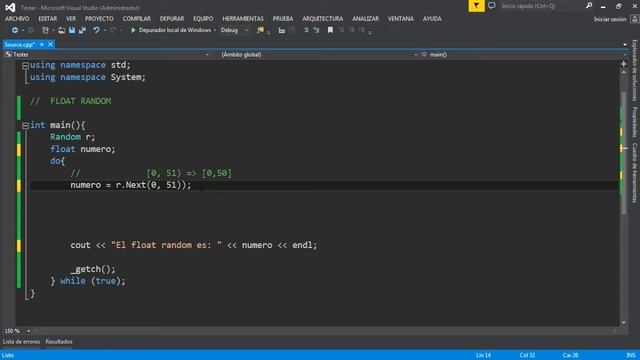Open the VER menu
This screenshot has height=360, width=640.
(x=71, y=19)
